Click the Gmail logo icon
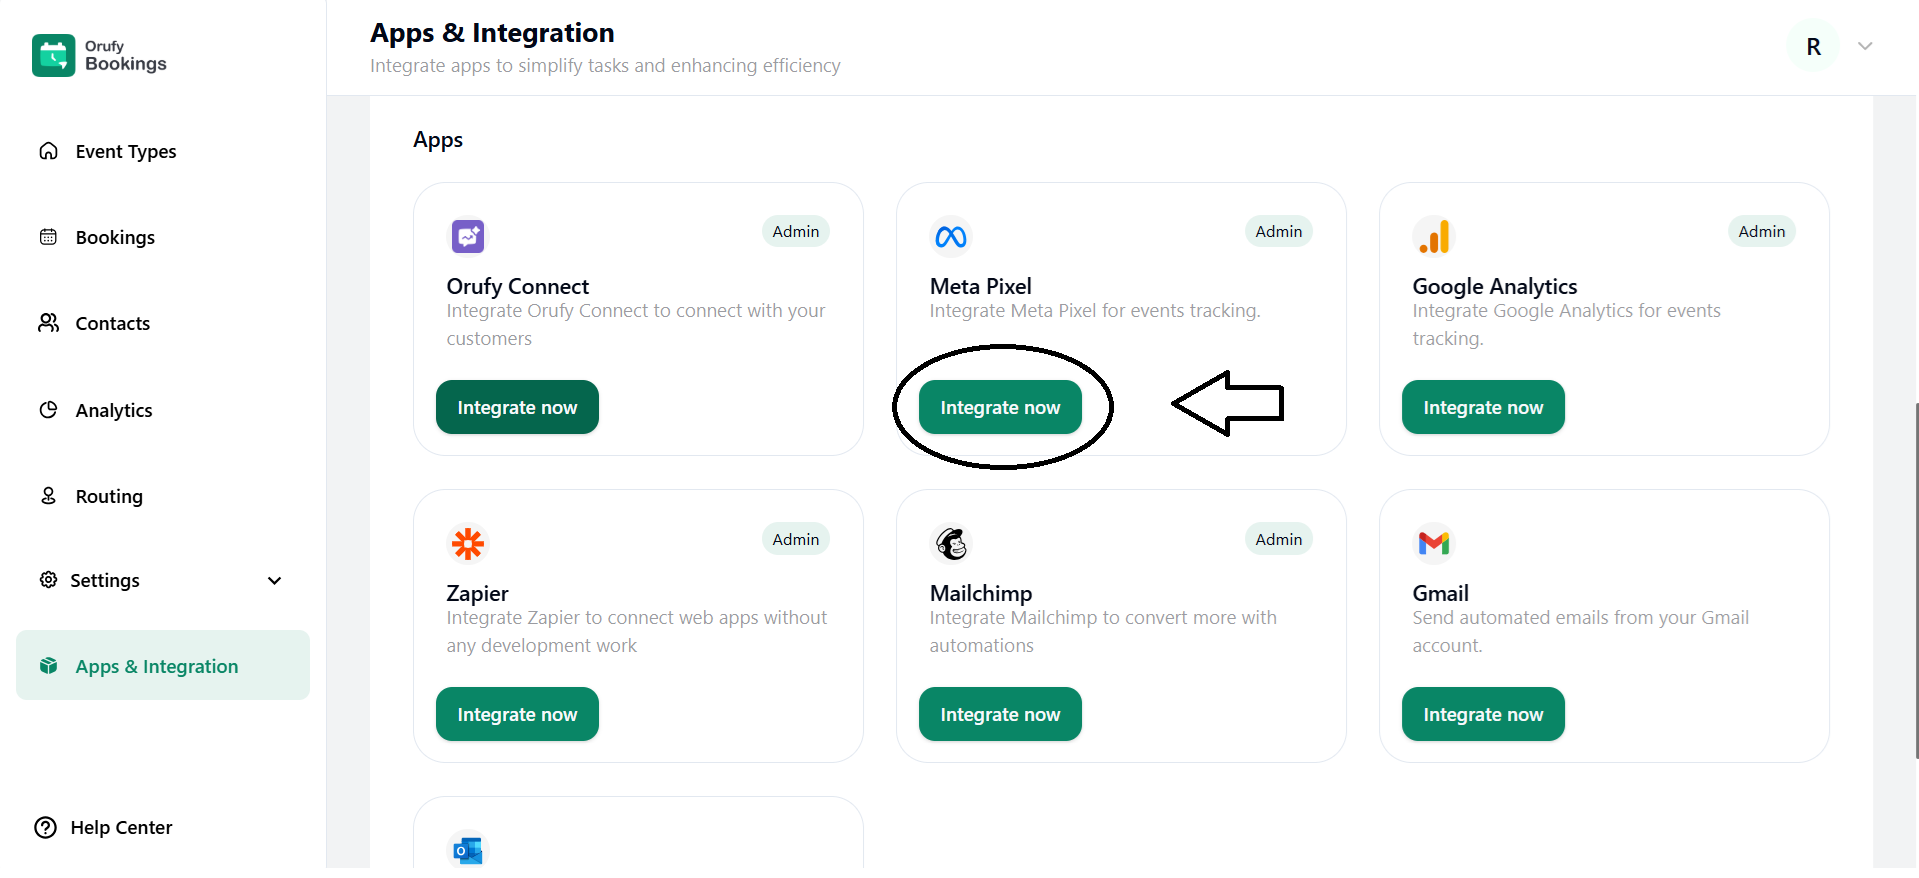This screenshot has width=1919, height=878. [x=1434, y=544]
